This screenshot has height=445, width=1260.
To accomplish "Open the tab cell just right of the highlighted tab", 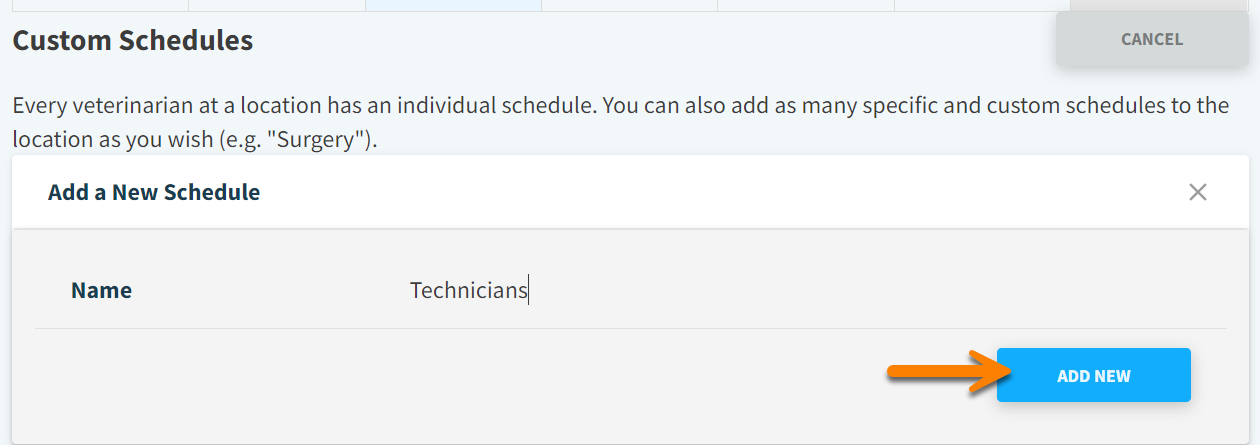I will point(629,5).
